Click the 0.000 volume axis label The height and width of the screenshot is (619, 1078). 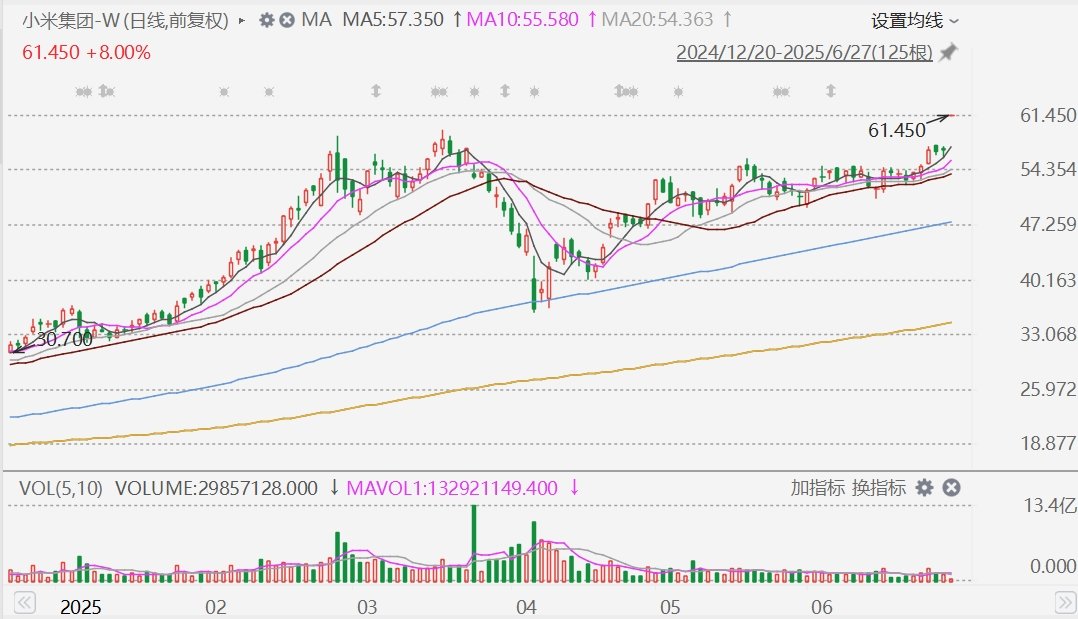click(1053, 566)
